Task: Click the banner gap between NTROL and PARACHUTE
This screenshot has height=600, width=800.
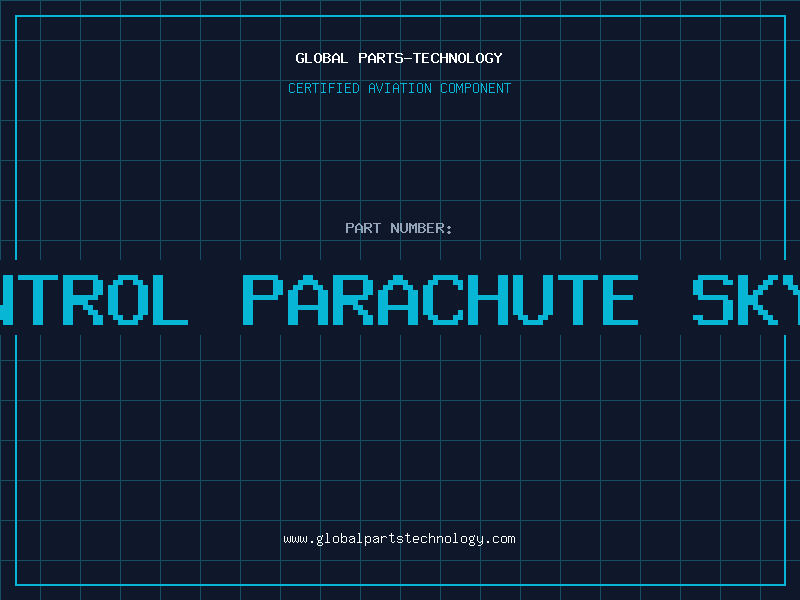Action: click(215, 299)
